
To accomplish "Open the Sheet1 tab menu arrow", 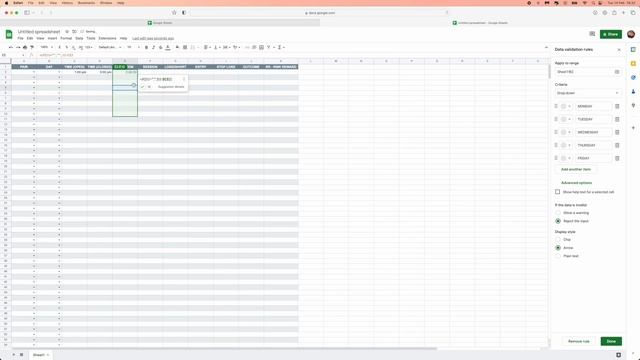I will click(x=48, y=355).
